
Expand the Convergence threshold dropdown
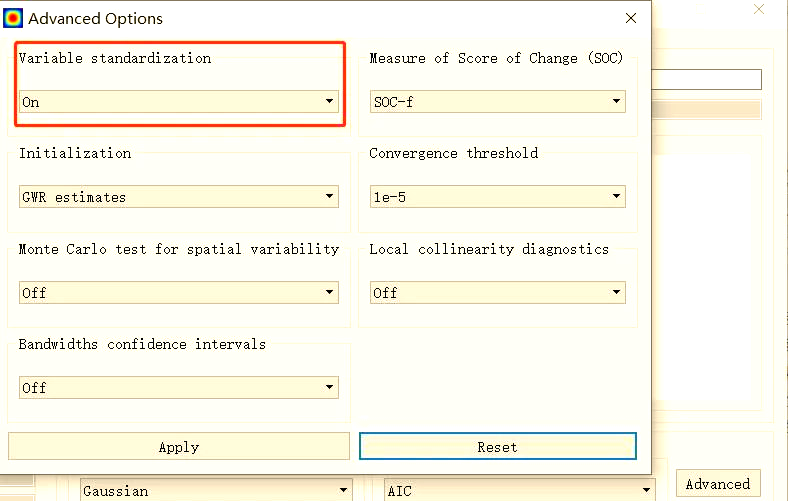click(x=498, y=197)
